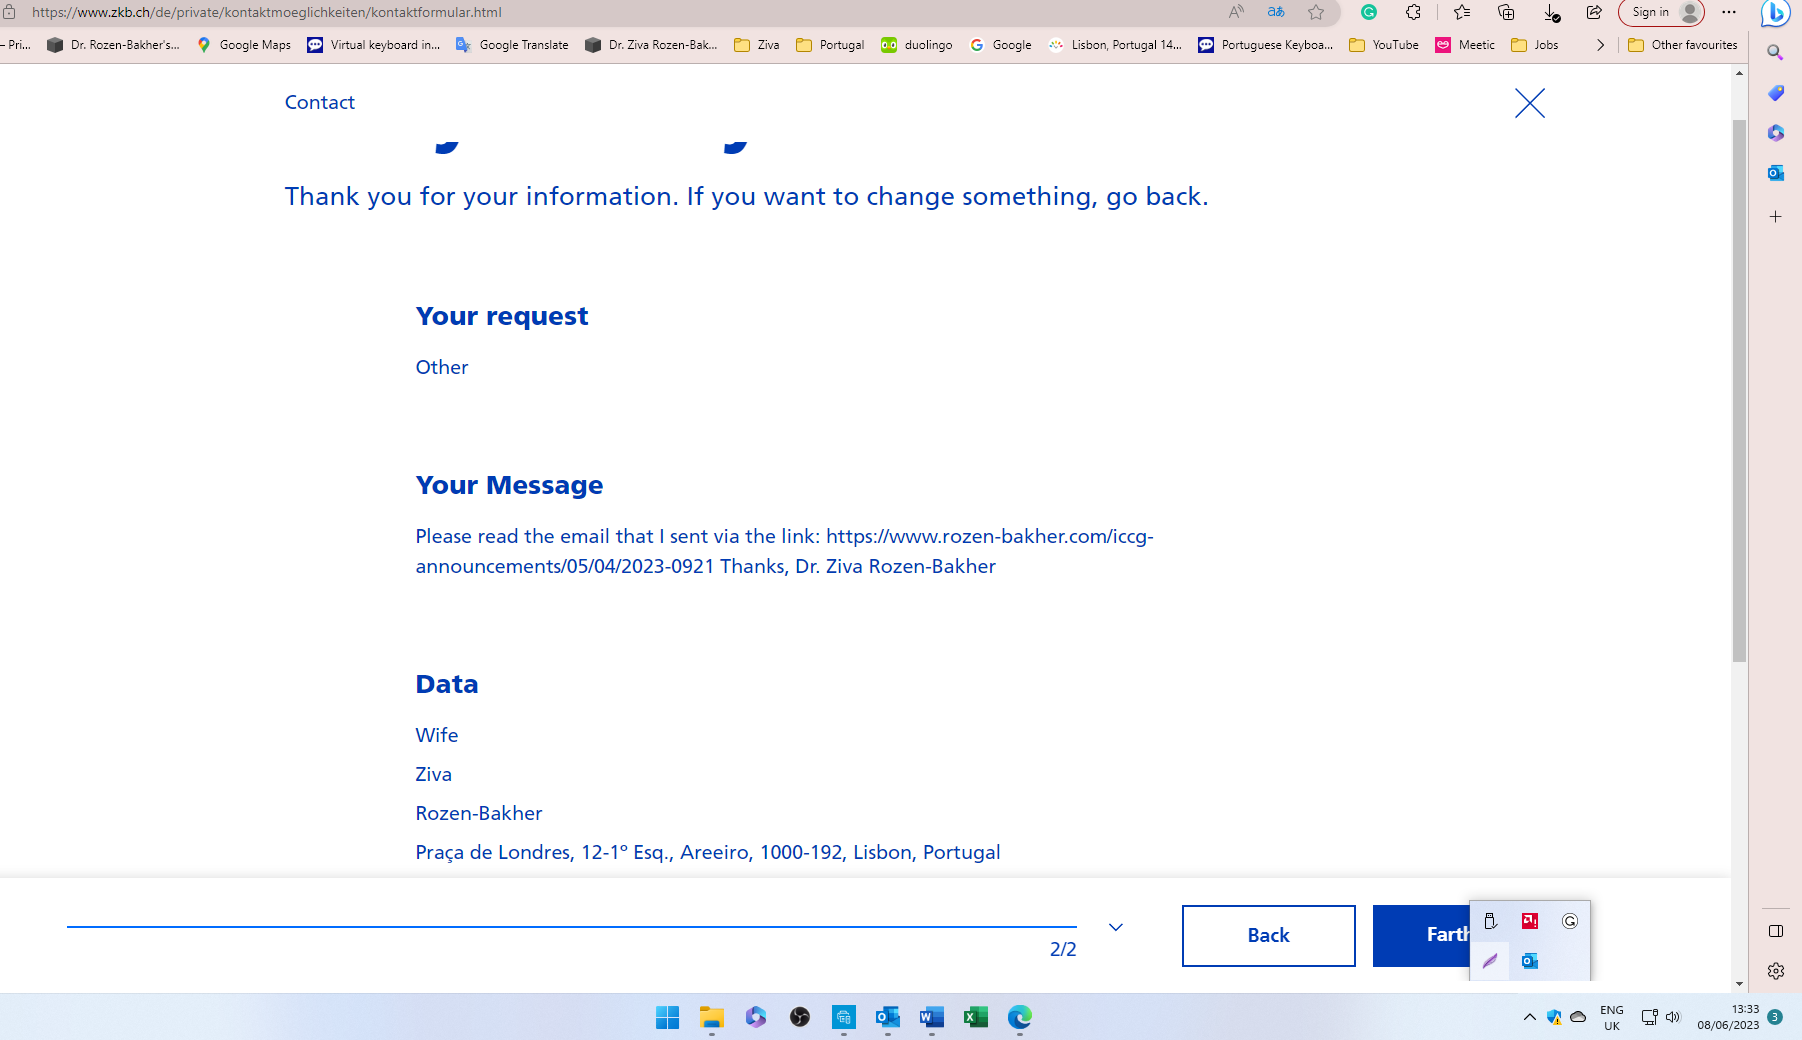Click the Read Aloud icon in address bar

pyautogui.click(x=1236, y=12)
